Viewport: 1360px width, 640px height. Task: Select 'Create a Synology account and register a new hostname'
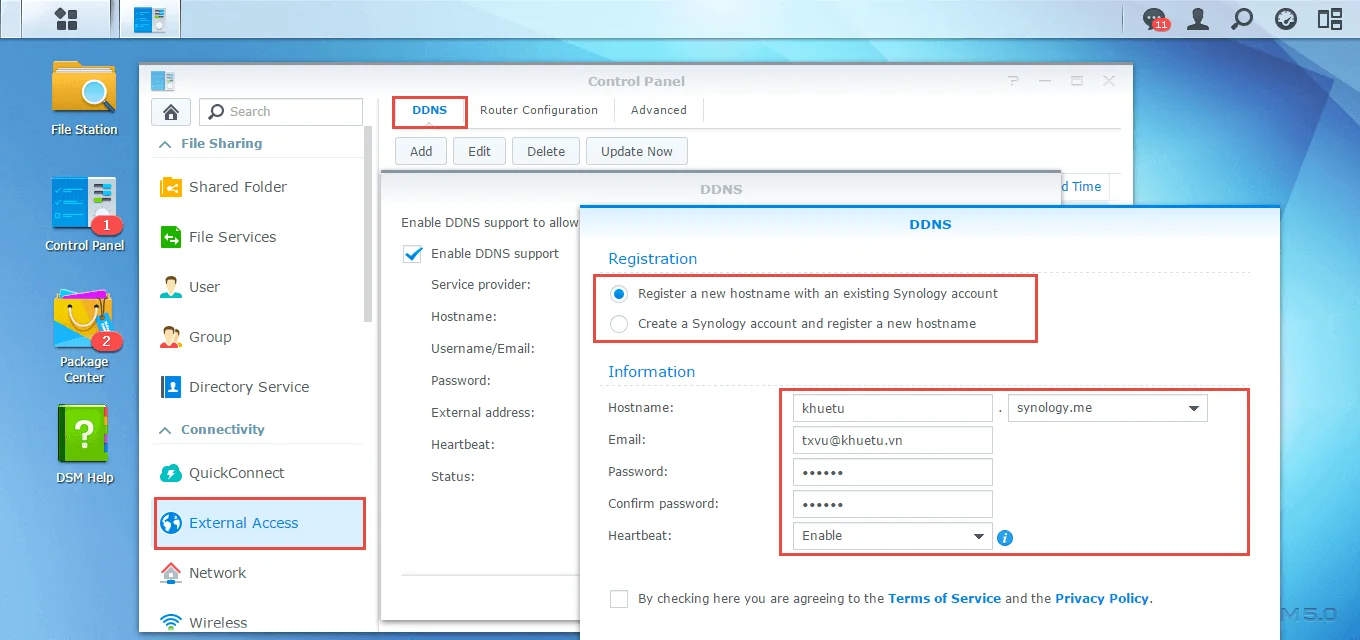[618, 323]
